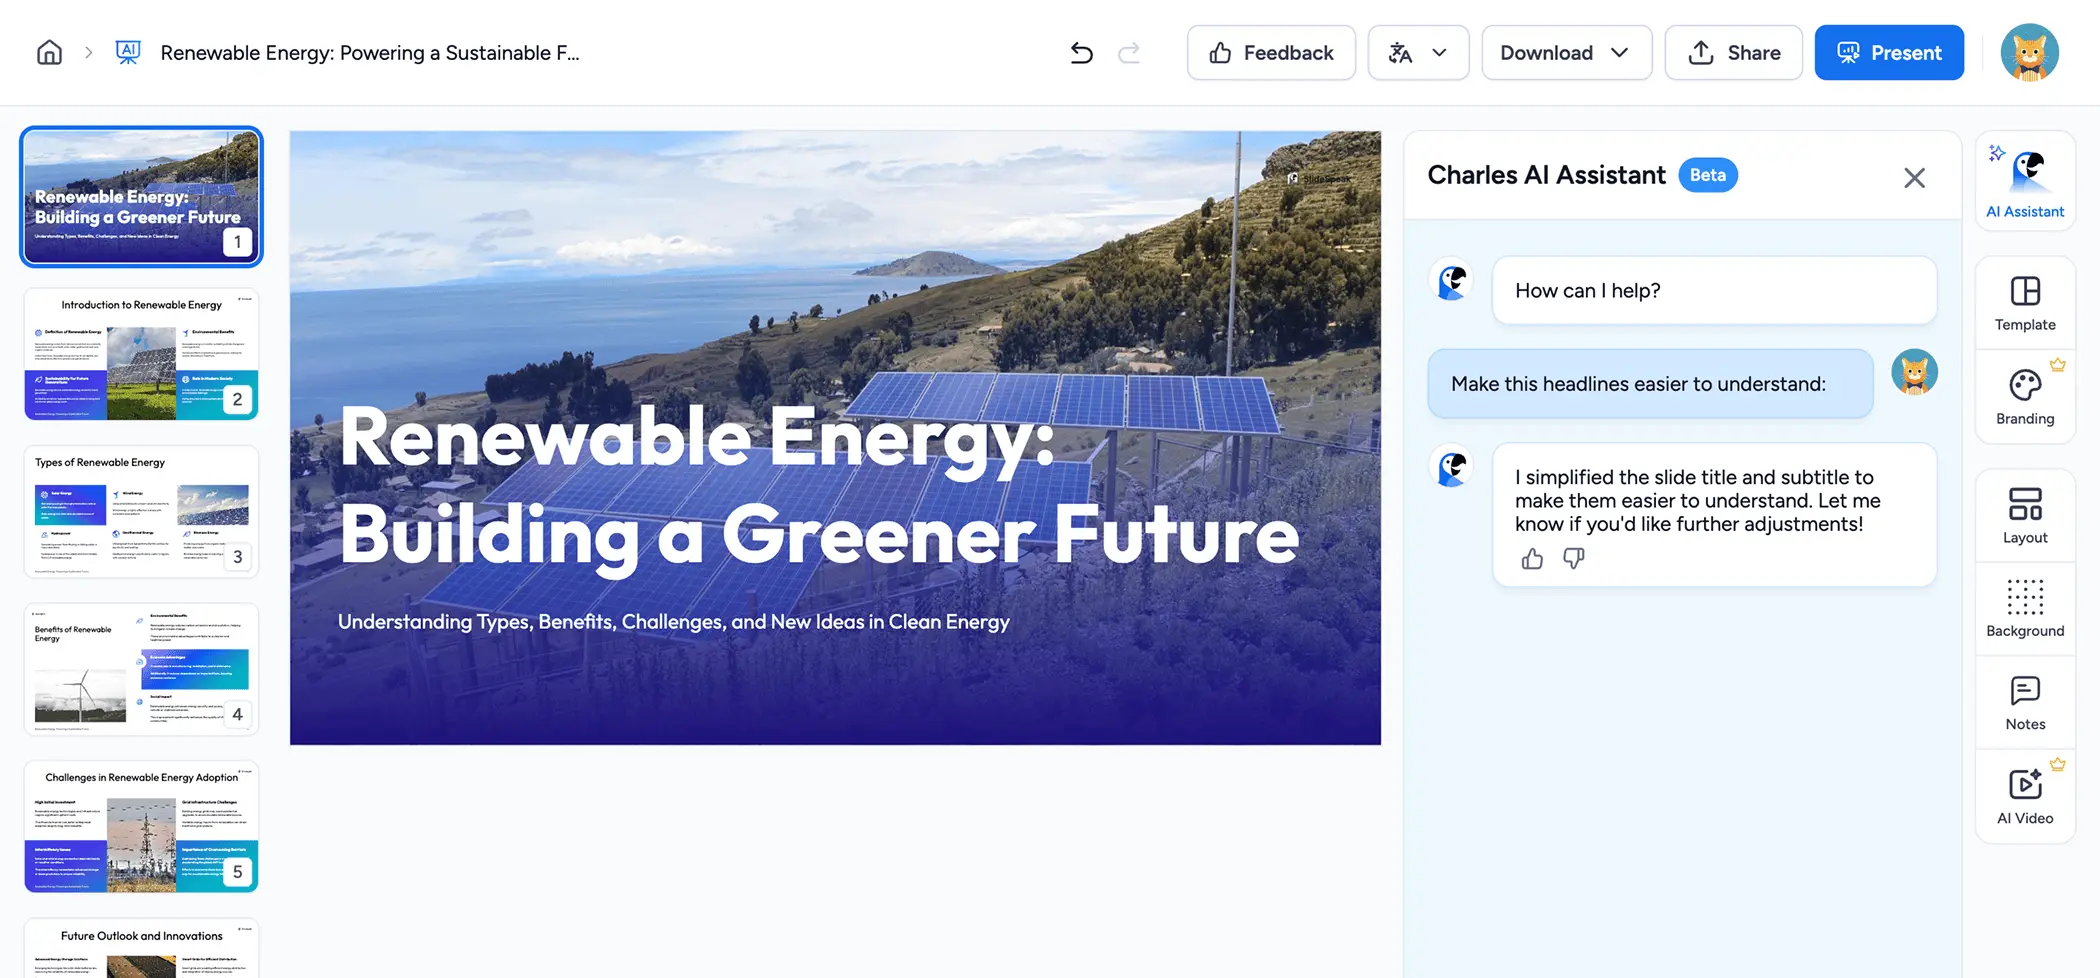
Task: Click the home icon in breadcrumb
Action: click(x=49, y=52)
